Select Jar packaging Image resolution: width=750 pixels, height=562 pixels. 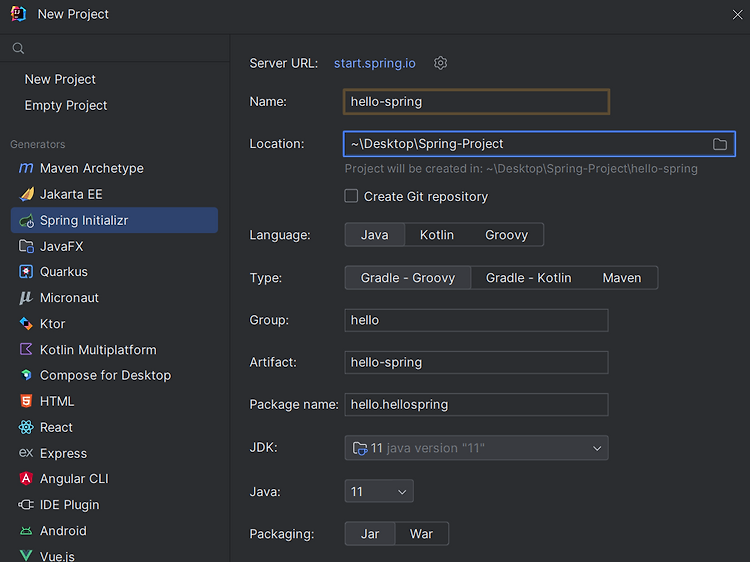tap(370, 534)
